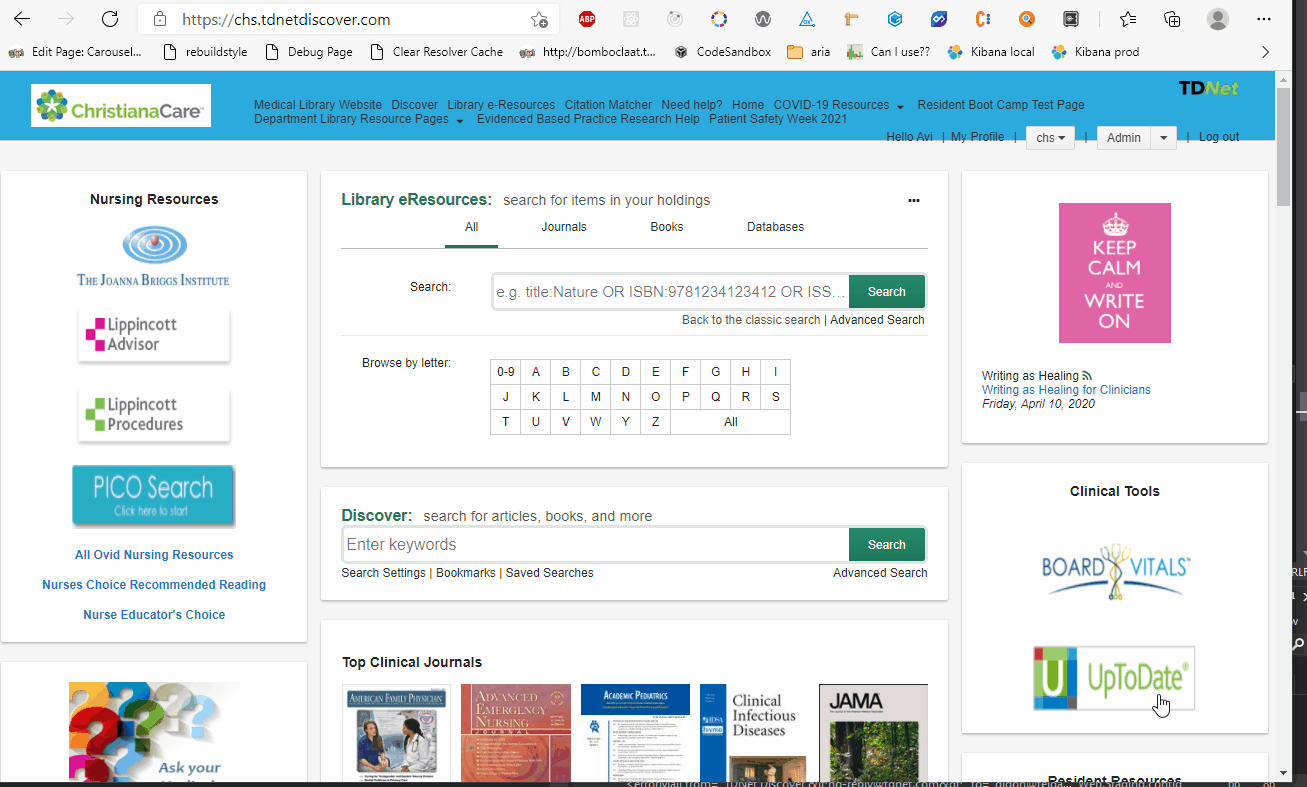The image size is (1307, 787).
Task: Open the JAMA journal cover
Action: coord(873,733)
